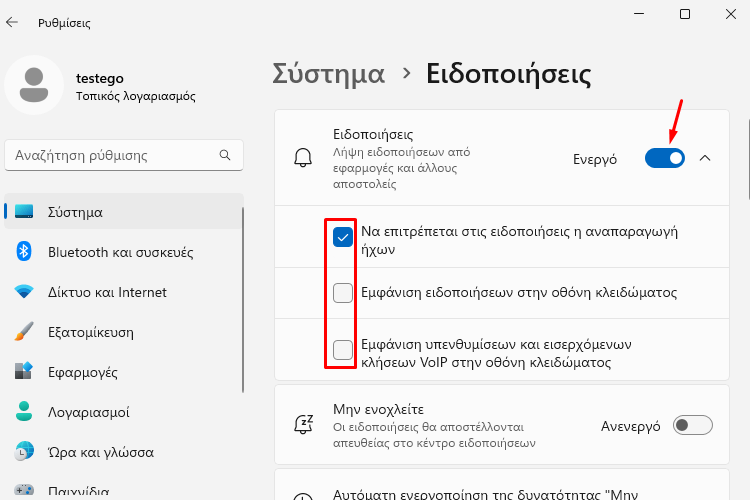
Task: Click the Λογαριασμοί person icon
Action: 24,411
